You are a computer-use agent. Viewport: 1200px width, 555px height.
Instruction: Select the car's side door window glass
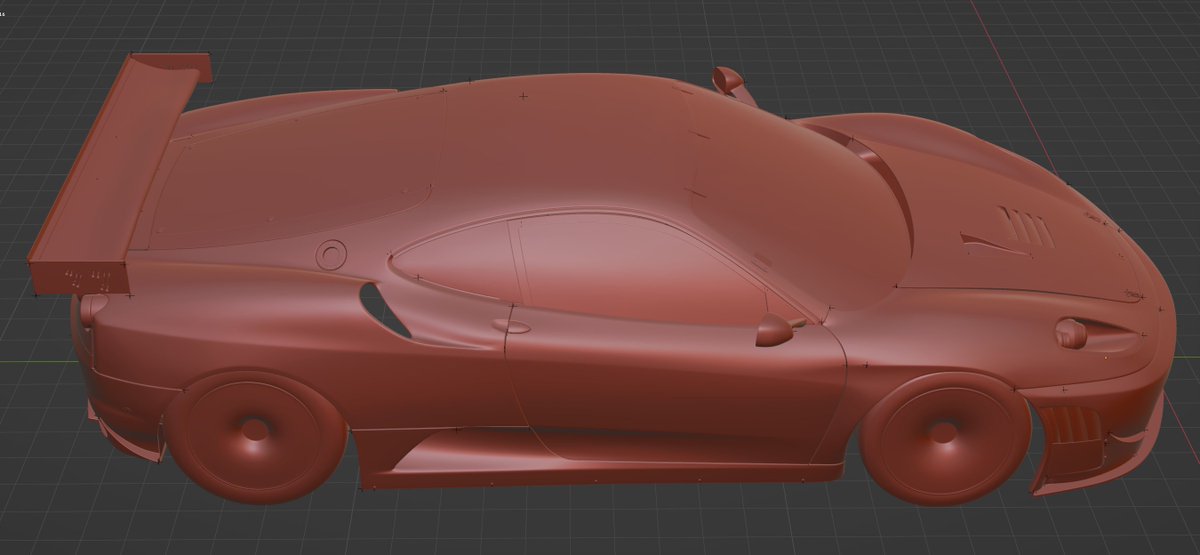pos(640,265)
